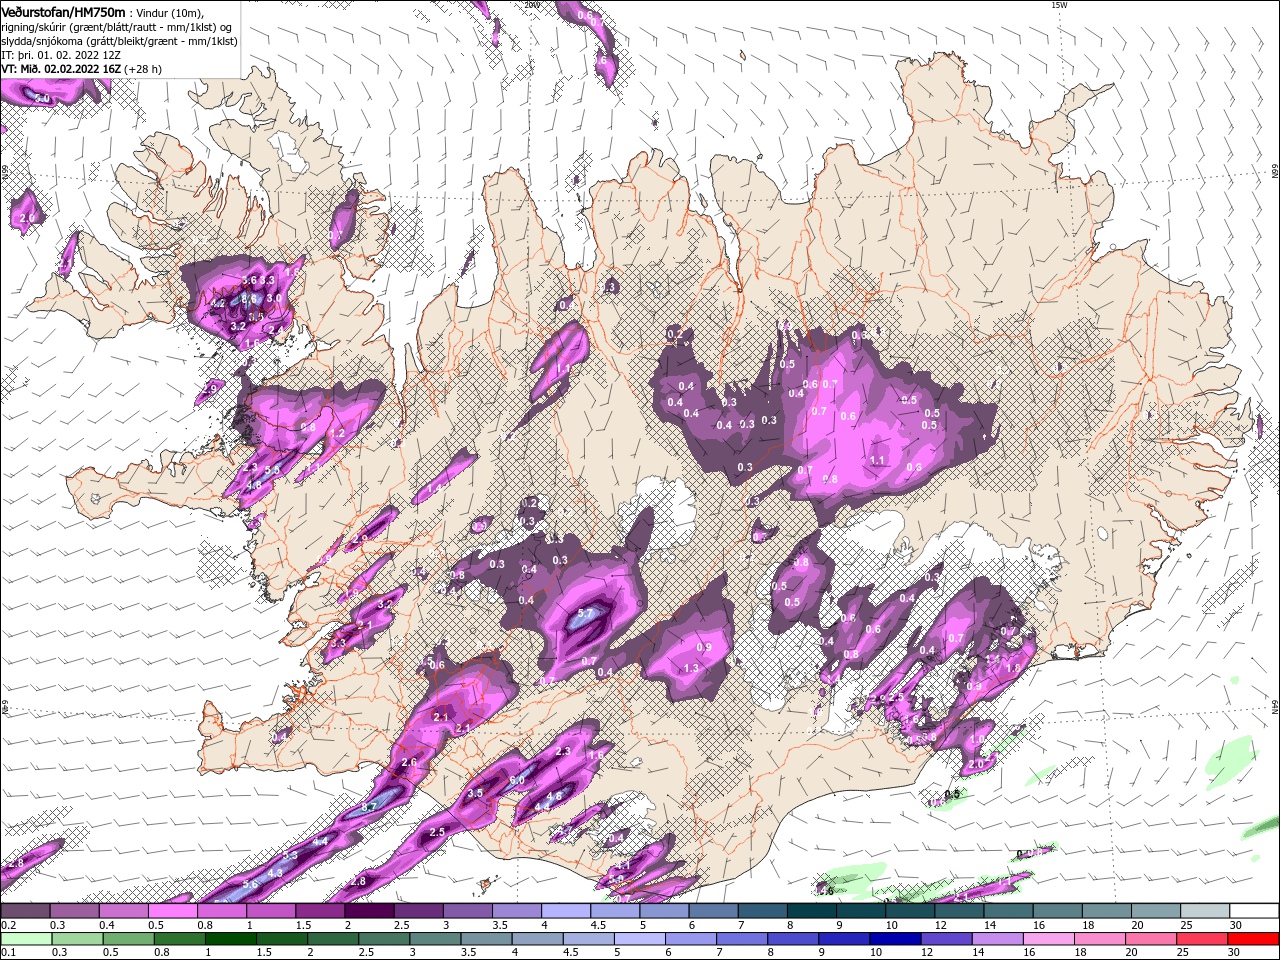Viewport: 1280px width, 960px height.
Task: Click the white swatch ending the upper legend
Action: (x=1254, y=911)
